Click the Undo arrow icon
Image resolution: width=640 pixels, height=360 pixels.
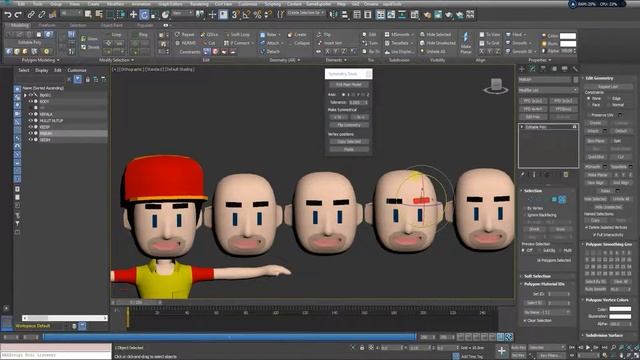(x=8, y=15)
